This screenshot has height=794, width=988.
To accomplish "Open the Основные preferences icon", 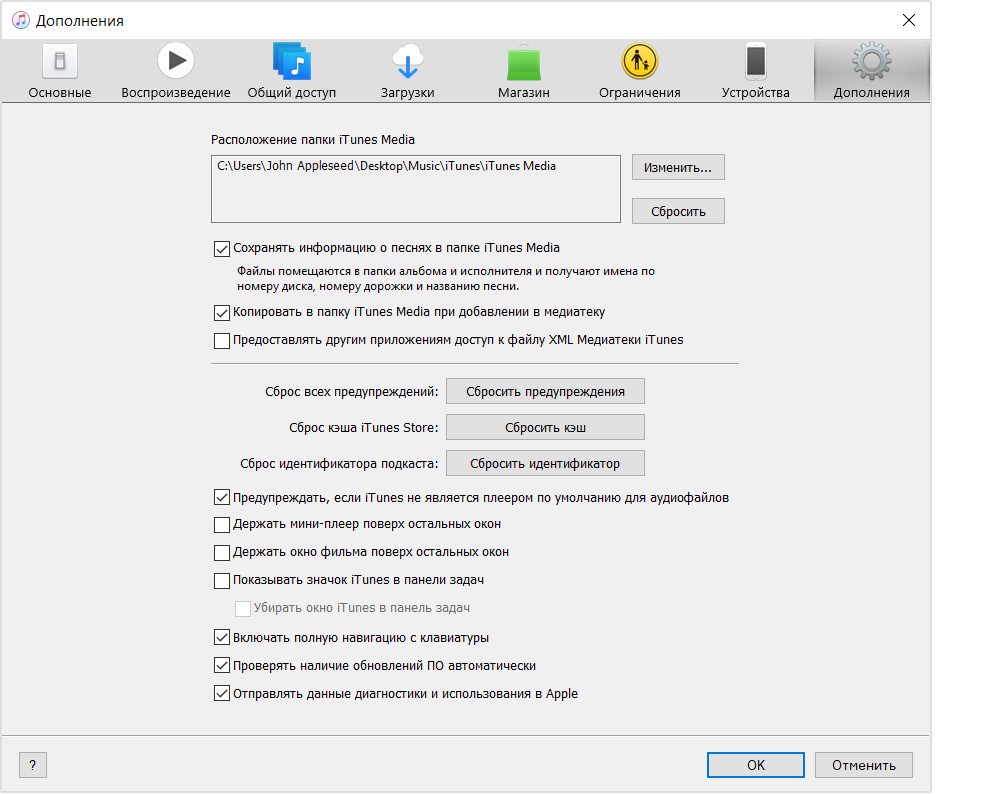I will pyautogui.click(x=60, y=62).
